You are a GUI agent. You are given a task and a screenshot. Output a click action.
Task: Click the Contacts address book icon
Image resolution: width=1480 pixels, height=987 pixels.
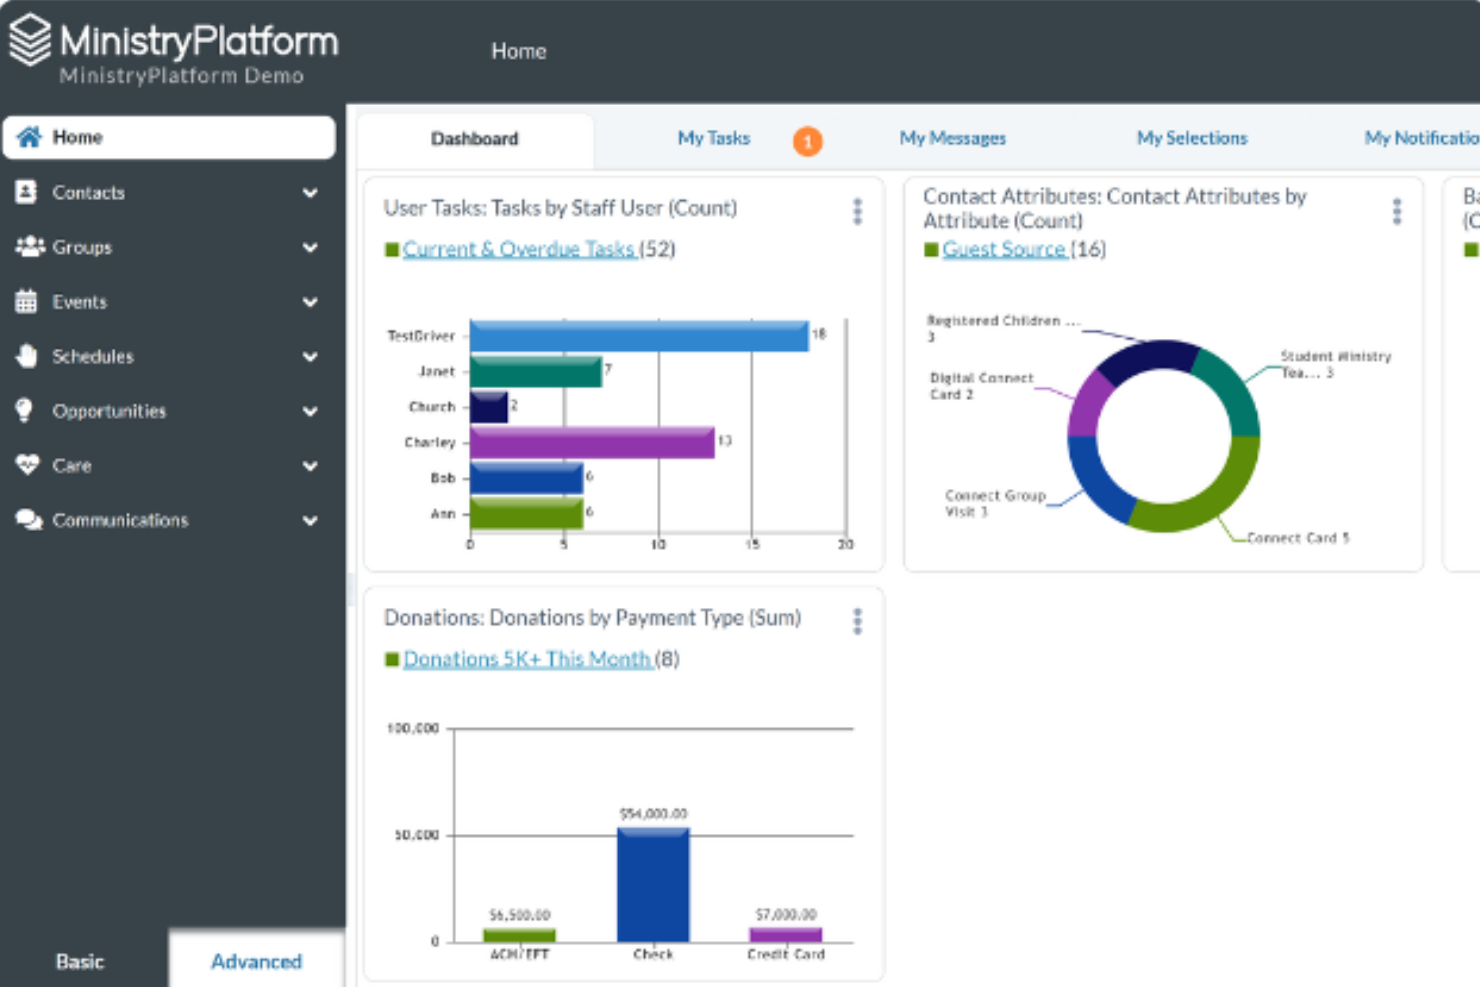coord(27,192)
